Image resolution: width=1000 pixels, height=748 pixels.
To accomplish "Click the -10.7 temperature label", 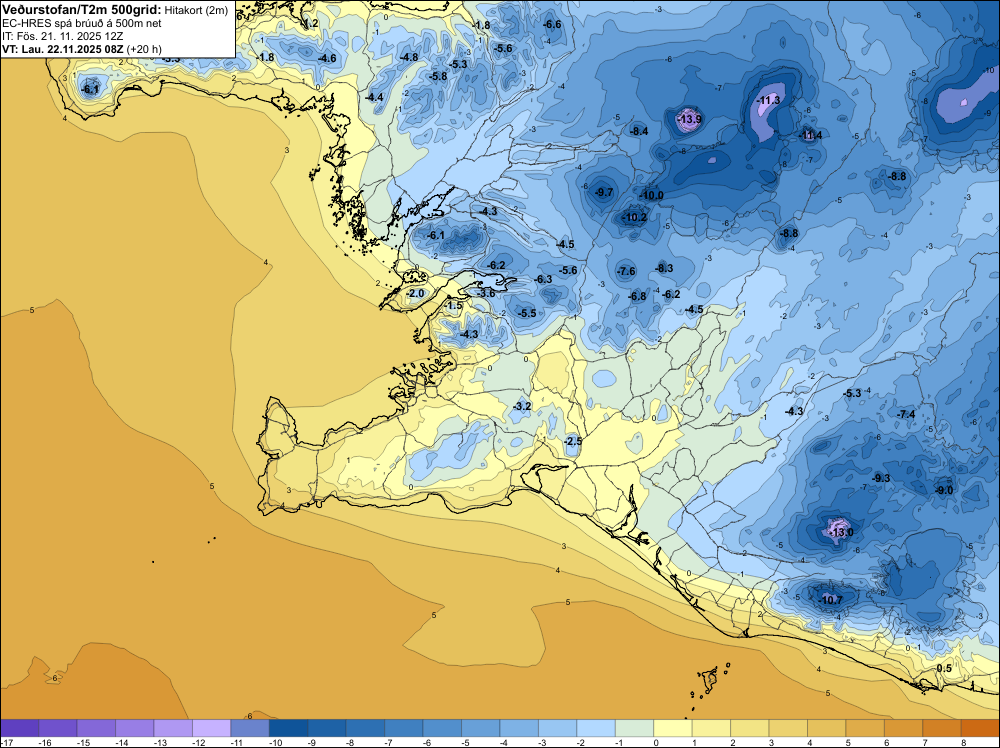I will pyautogui.click(x=831, y=600).
